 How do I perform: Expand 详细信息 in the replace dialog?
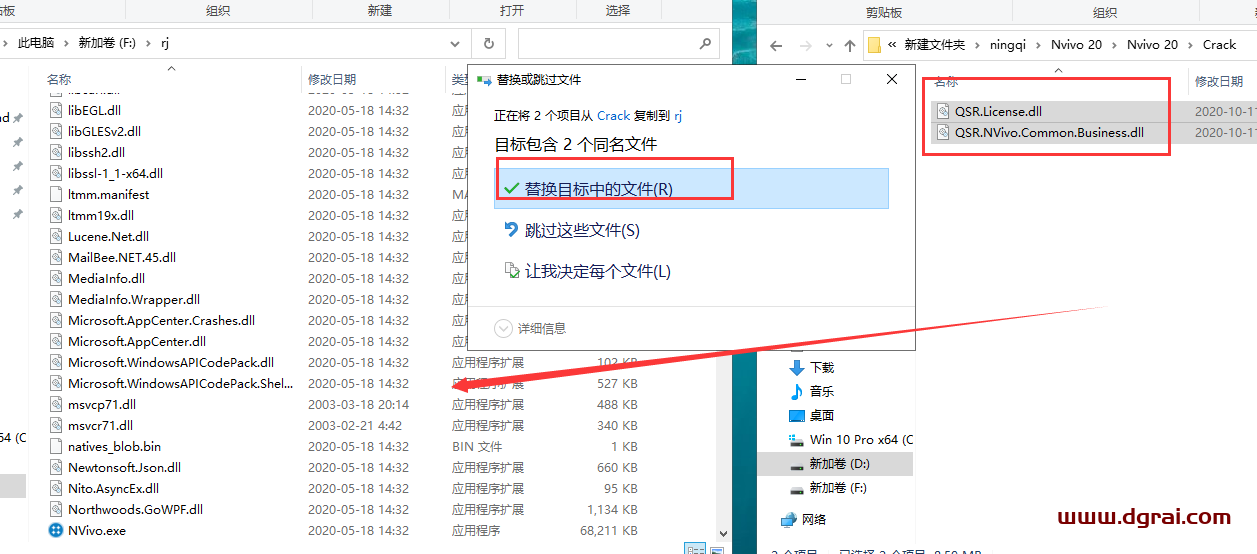530,328
